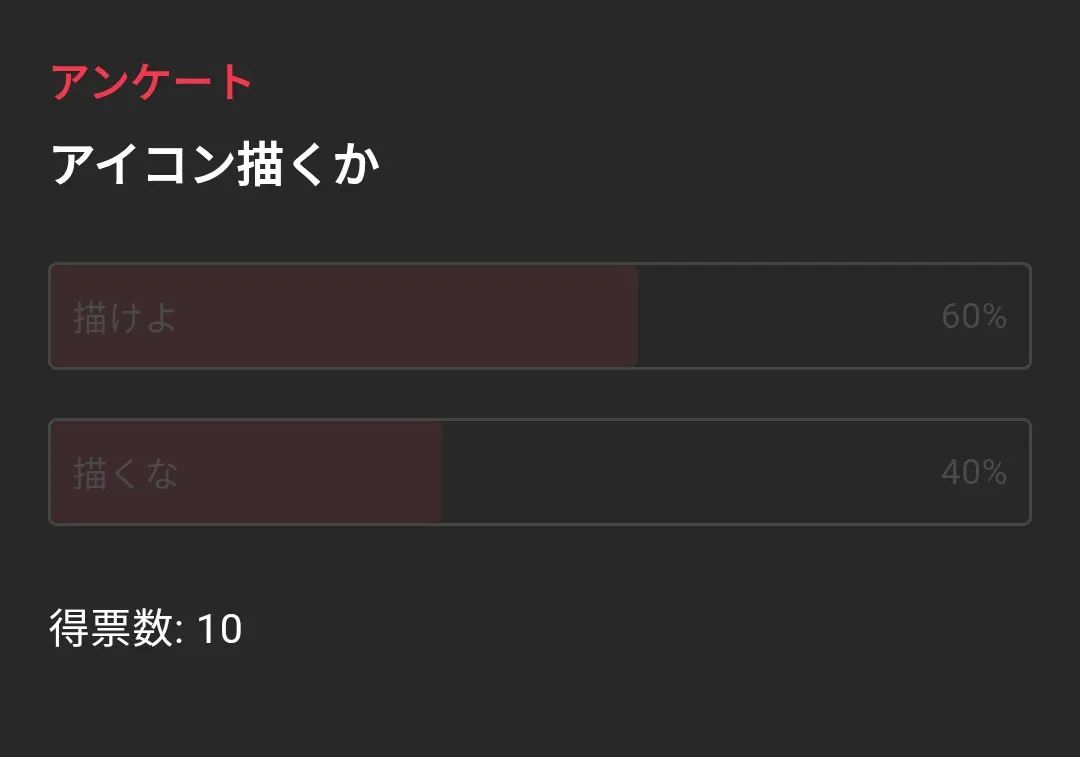Screen dimensions: 1080x757
Task: Click the number 10 in vote count
Action: pos(219,630)
